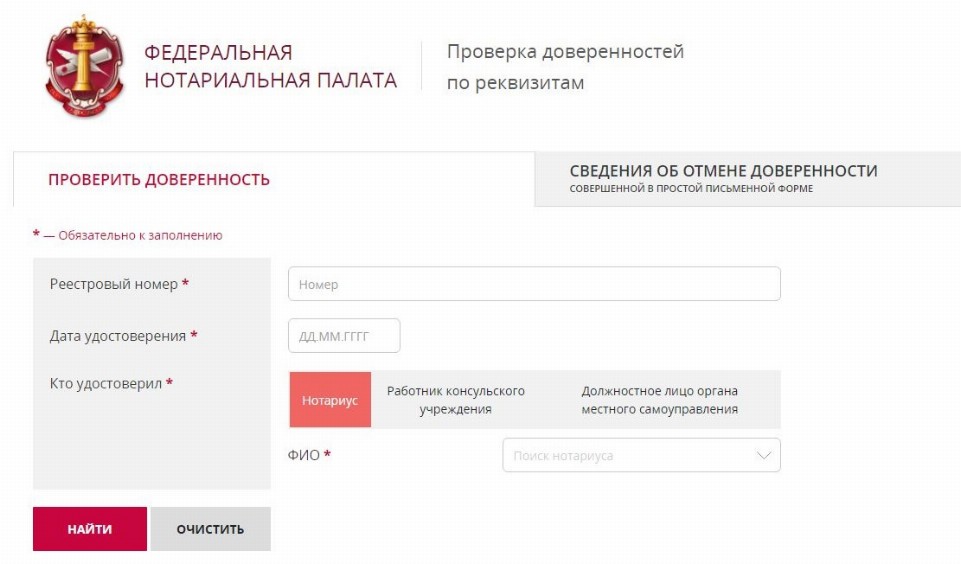Viewport: 961px width, 564px height.
Task: Click the ФИО label
Action: click(304, 455)
